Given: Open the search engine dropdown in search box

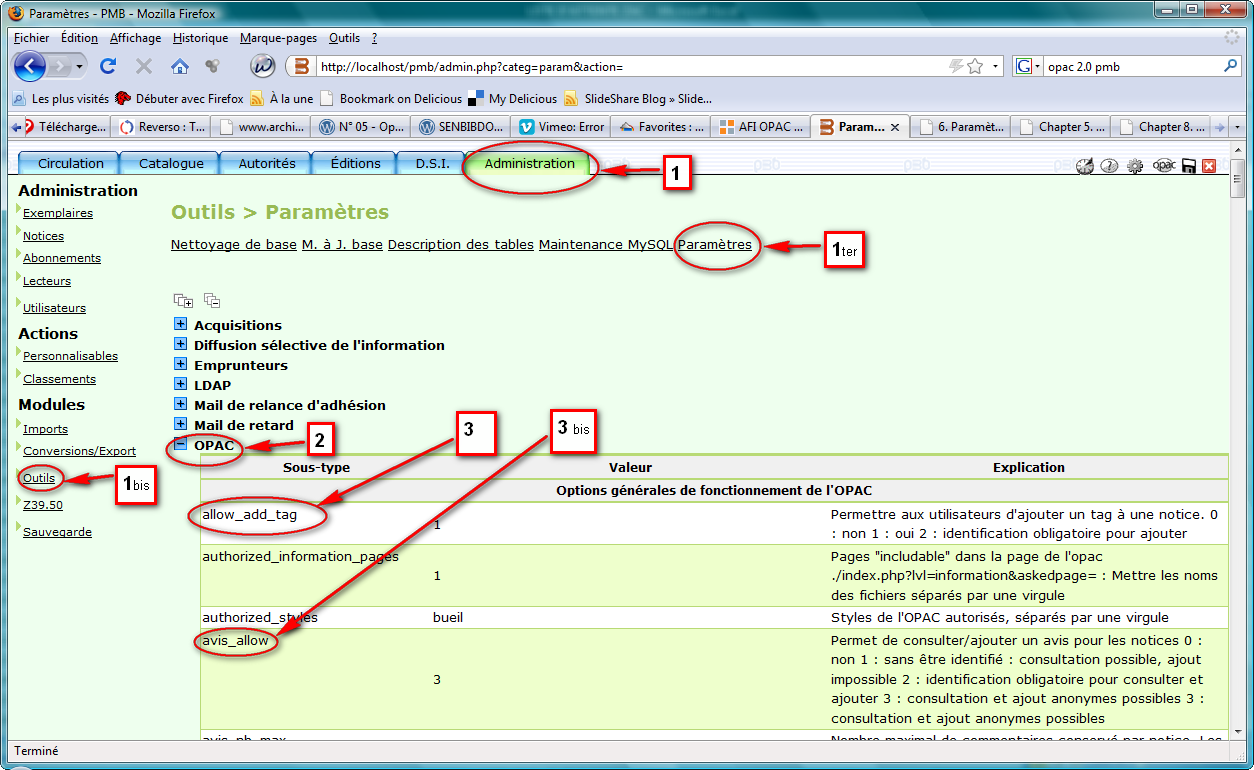Looking at the screenshot, I should 1028,67.
